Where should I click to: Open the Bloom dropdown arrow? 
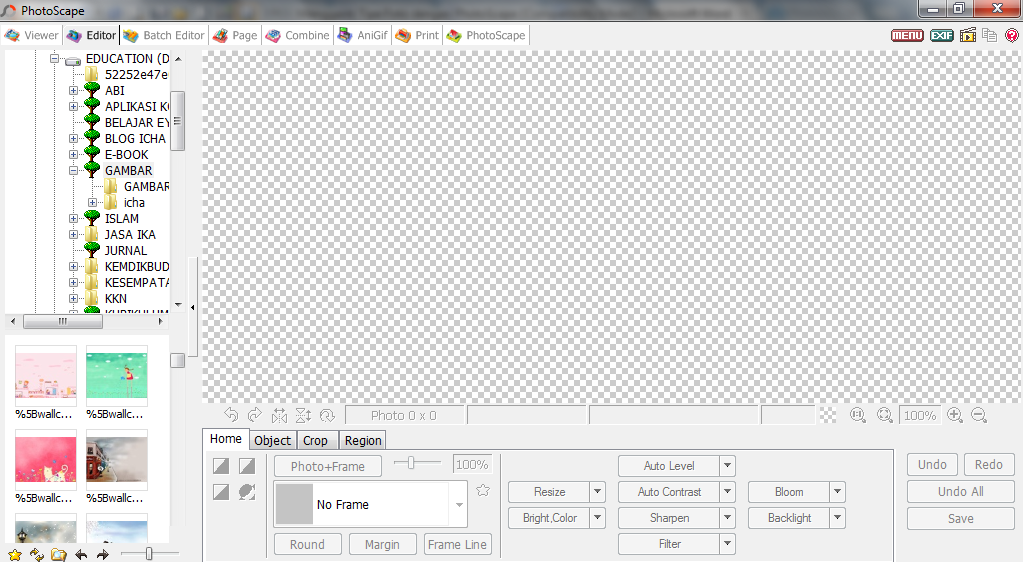[838, 492]
